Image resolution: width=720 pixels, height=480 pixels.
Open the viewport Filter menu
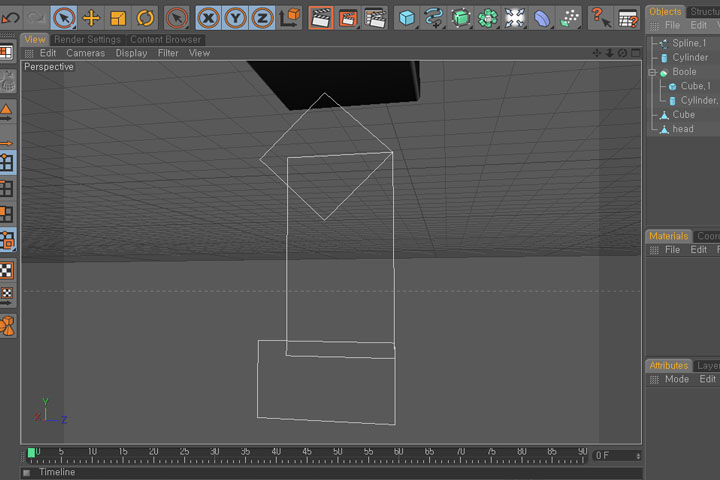(168, 53)
